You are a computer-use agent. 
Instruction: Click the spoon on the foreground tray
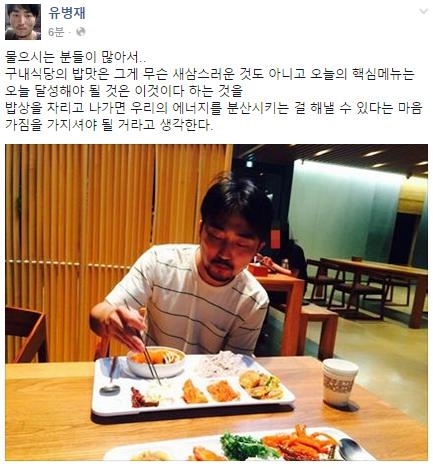(x=353, y=449)
